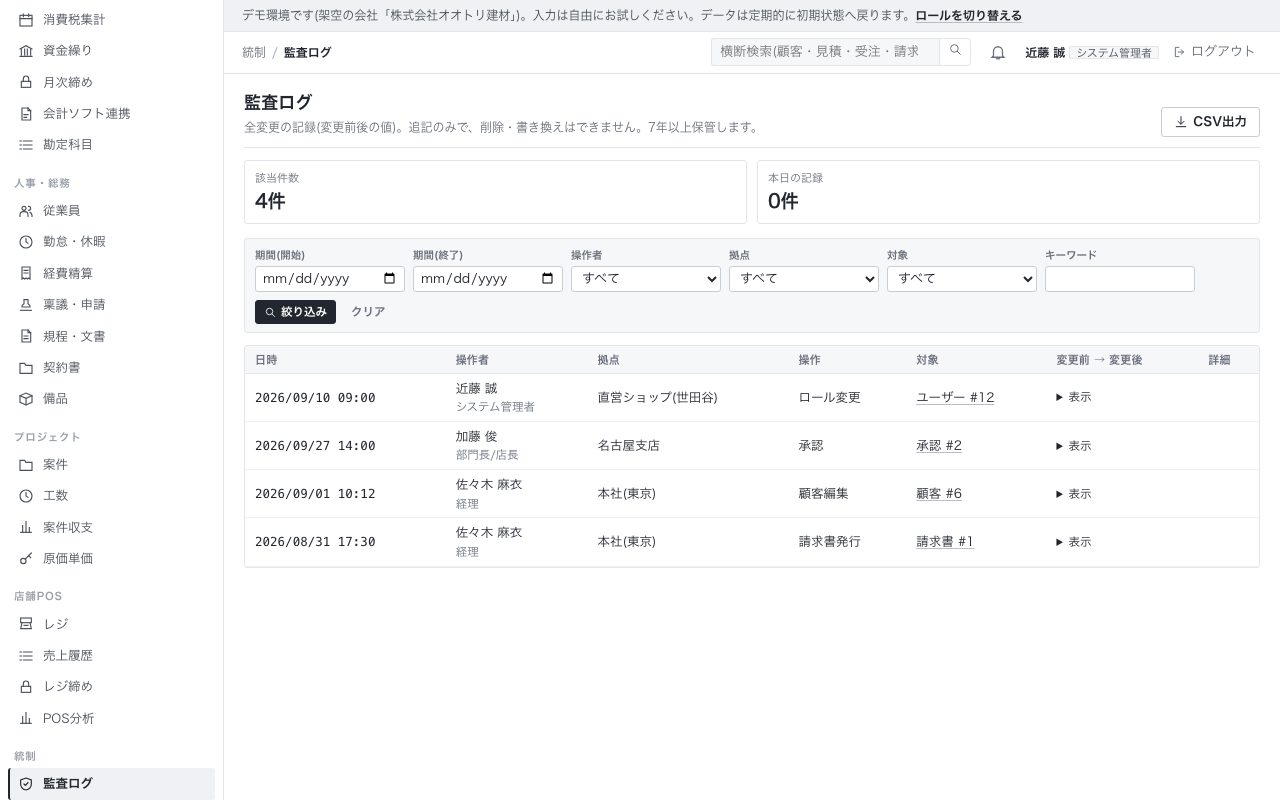
Task: Click the CSV出力 button
Action: (1210, 122)
